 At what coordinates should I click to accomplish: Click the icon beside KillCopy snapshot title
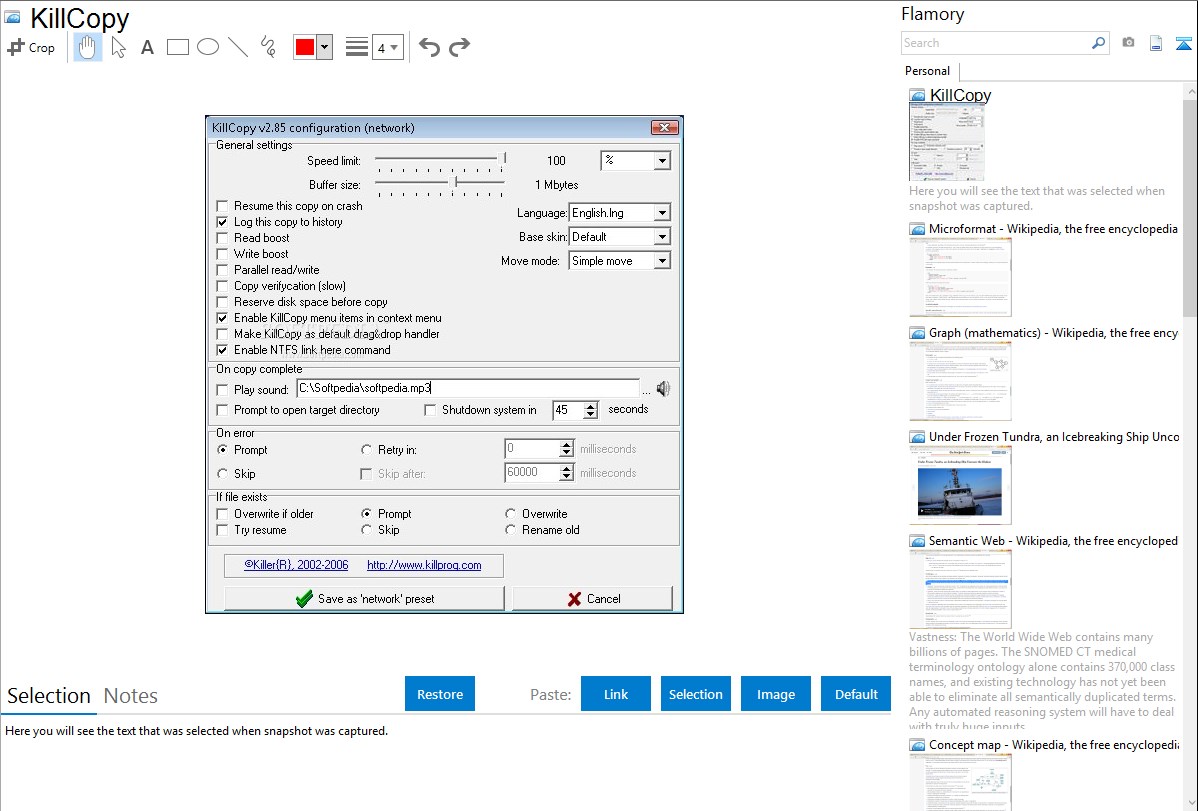coord(917,96)
